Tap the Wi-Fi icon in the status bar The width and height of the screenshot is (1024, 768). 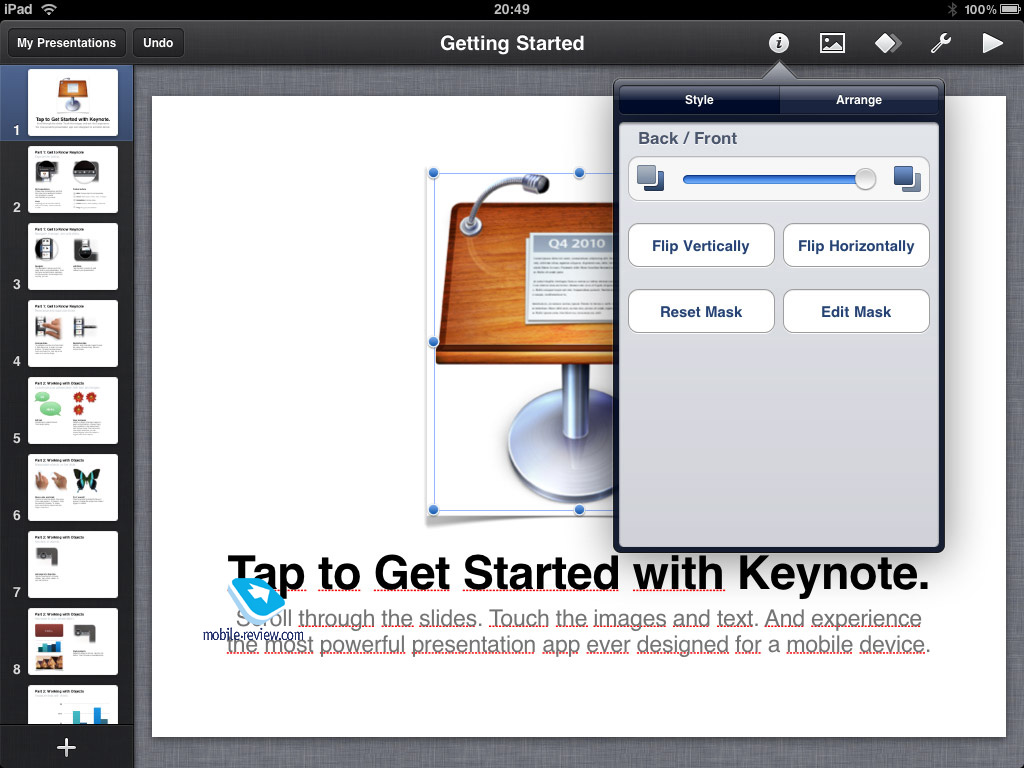49,9
